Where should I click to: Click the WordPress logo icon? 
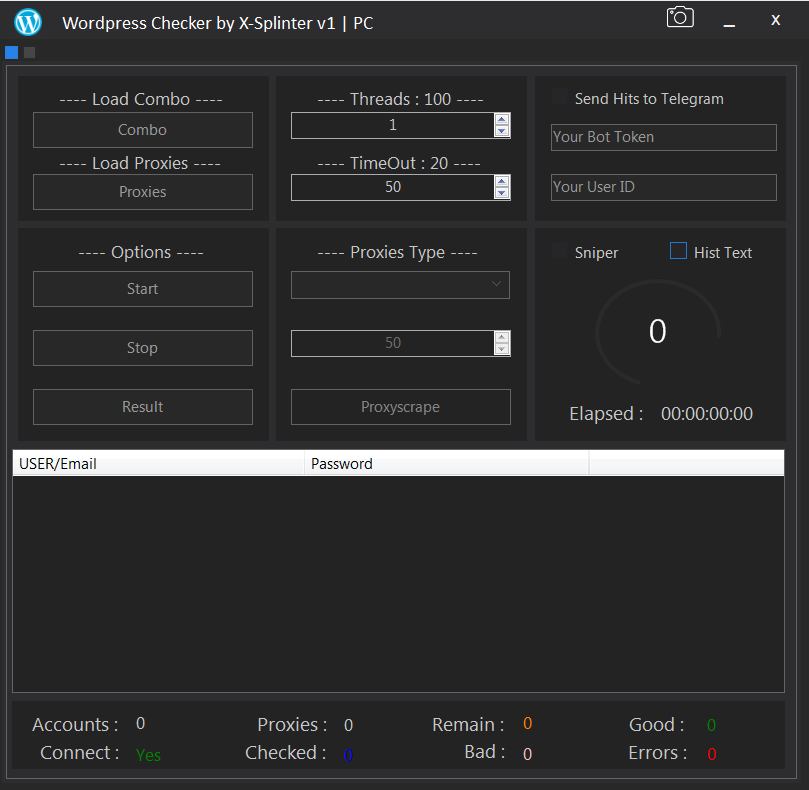28,20
